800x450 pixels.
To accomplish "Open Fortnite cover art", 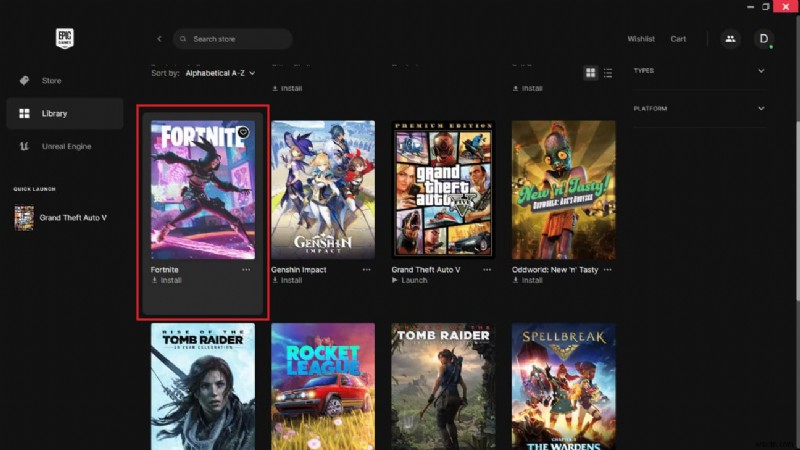I will point(203,190).
